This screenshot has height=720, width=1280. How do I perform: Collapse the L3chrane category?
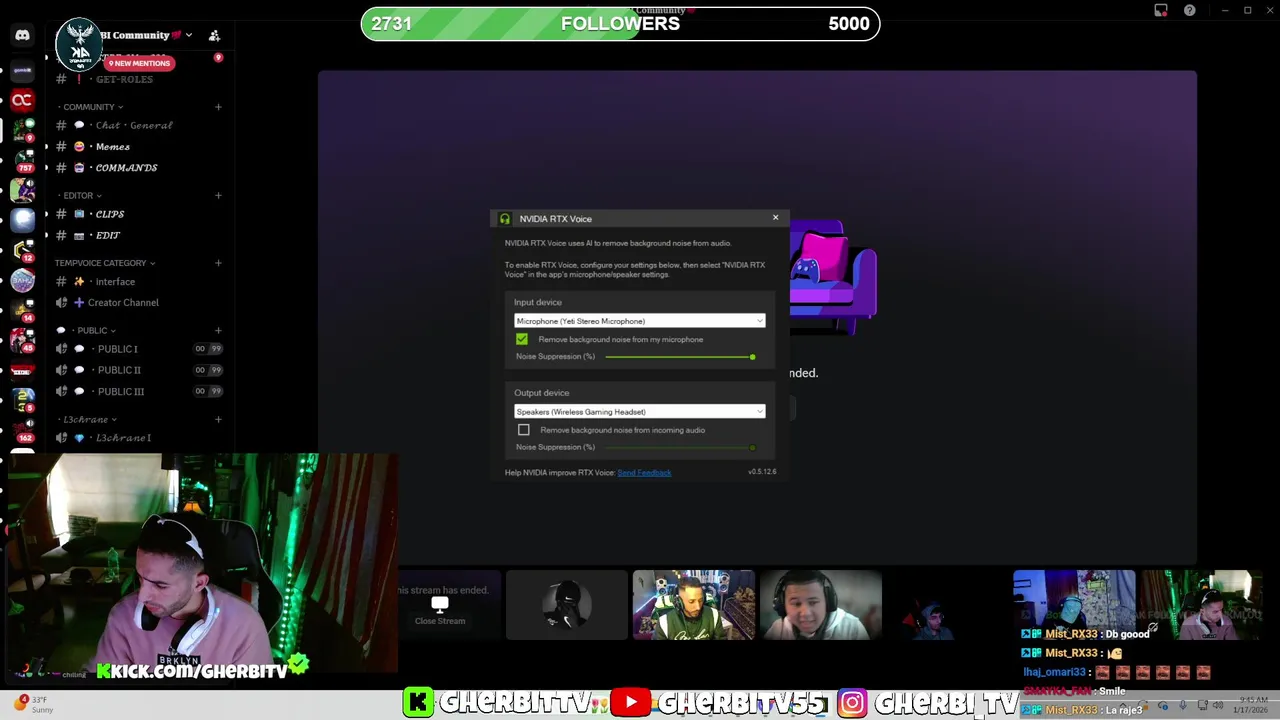(88, 419)
